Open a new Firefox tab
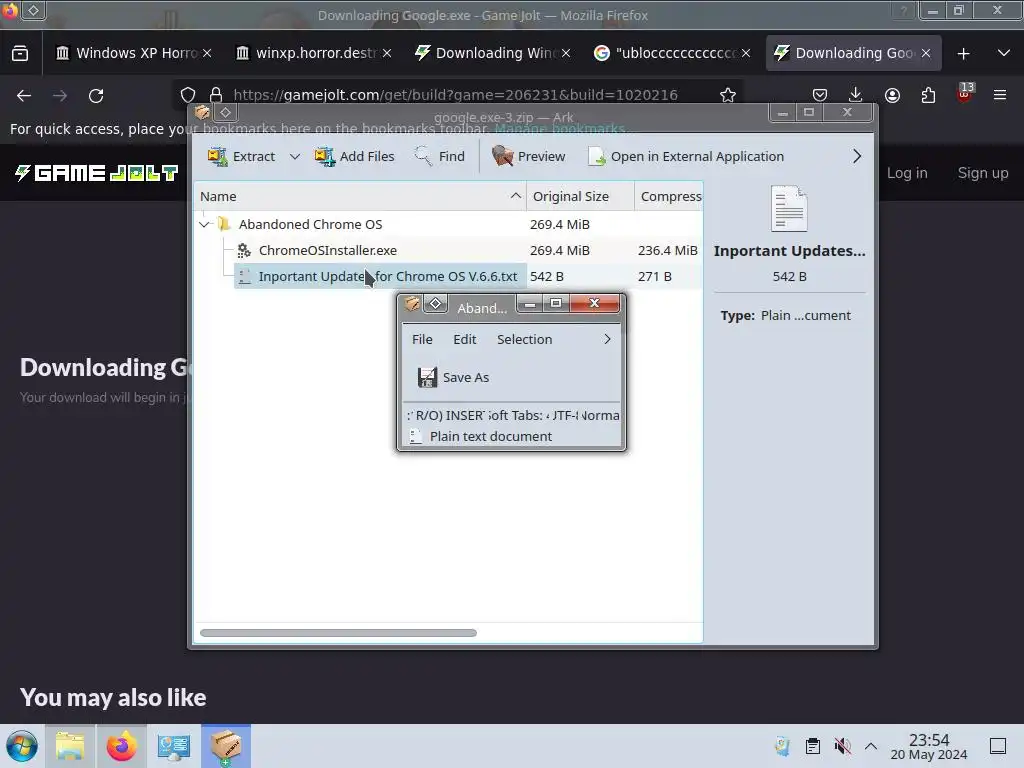The width and height of the screenshot is (1024, 768). point(963,54)
